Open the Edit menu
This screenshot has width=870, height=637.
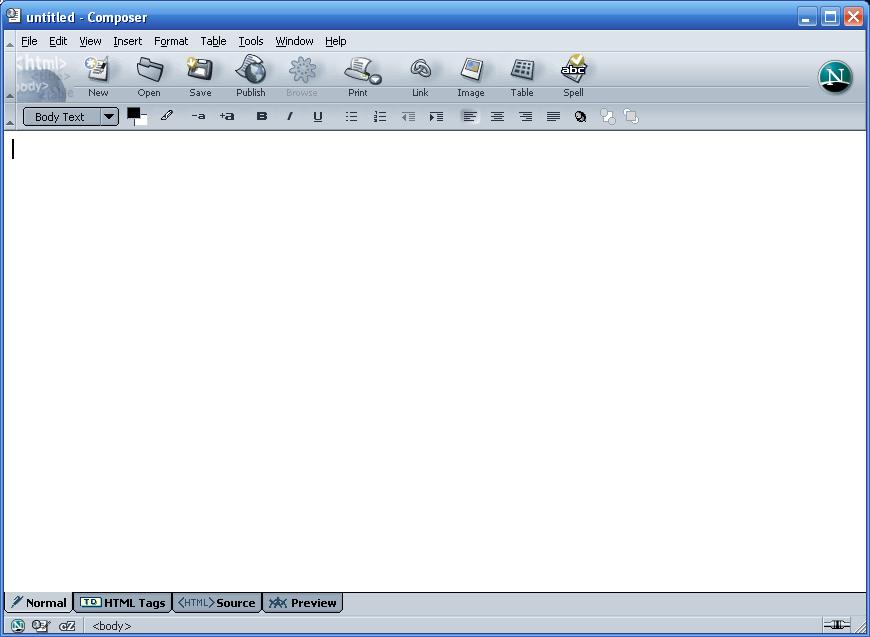[58, 41]
